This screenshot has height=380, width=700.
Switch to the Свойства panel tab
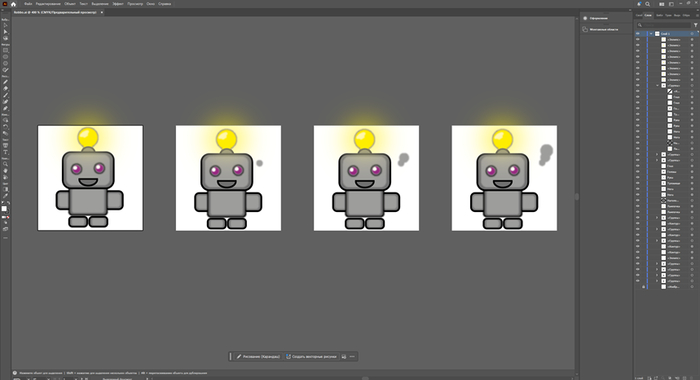point(639,15)
